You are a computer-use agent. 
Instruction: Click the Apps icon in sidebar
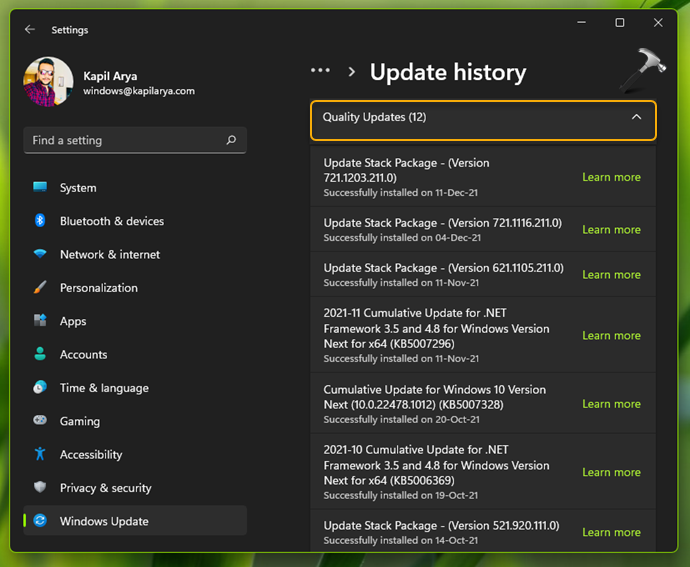pos(40,321)
